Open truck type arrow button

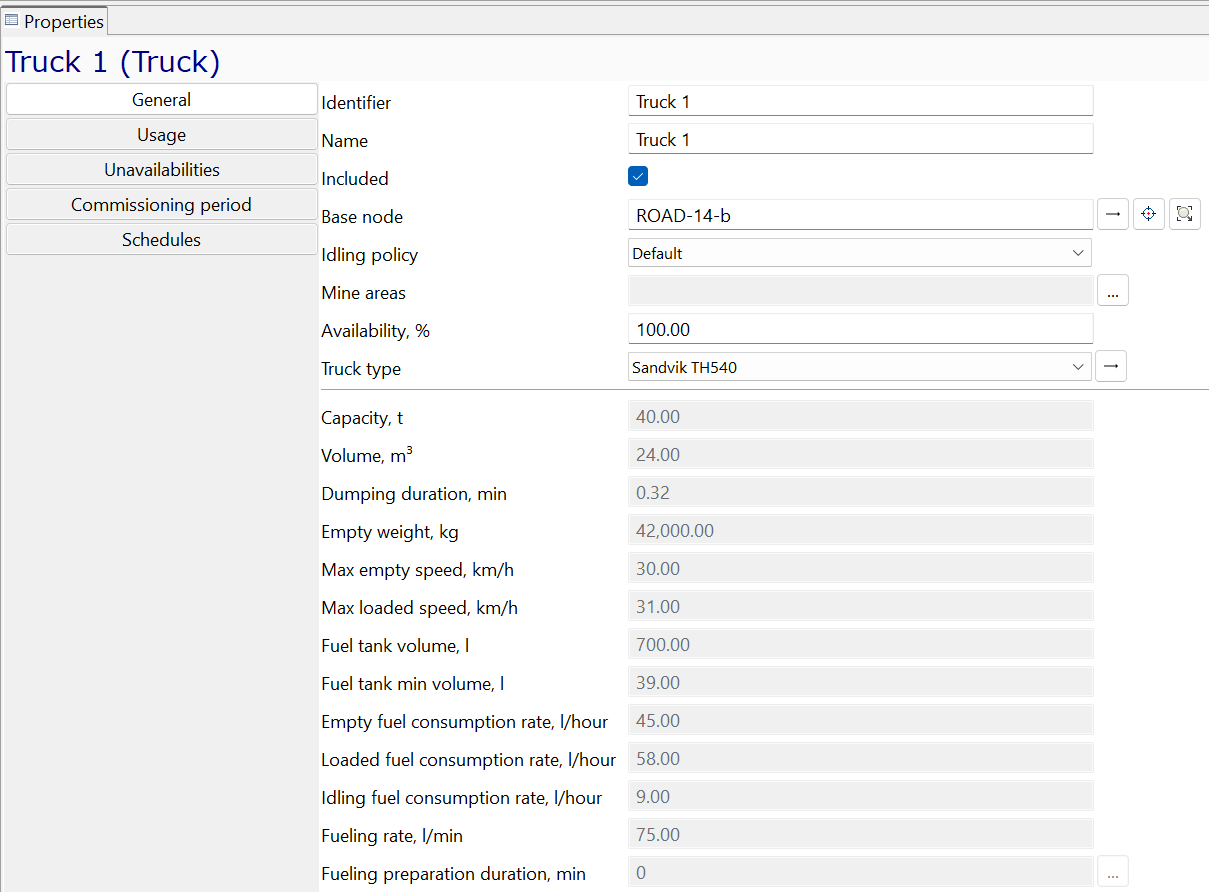pos(1111,367)
